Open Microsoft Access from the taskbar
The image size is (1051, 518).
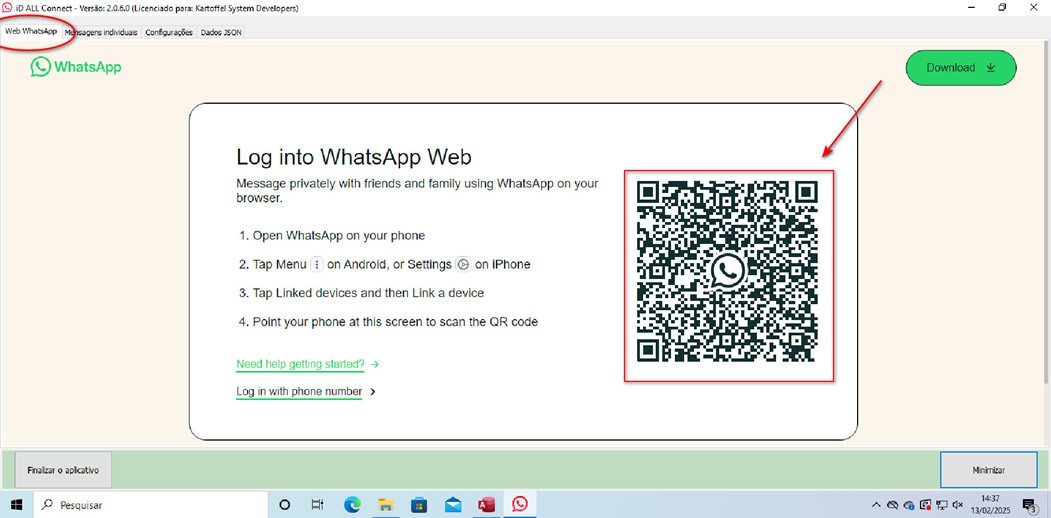point(487,505)
